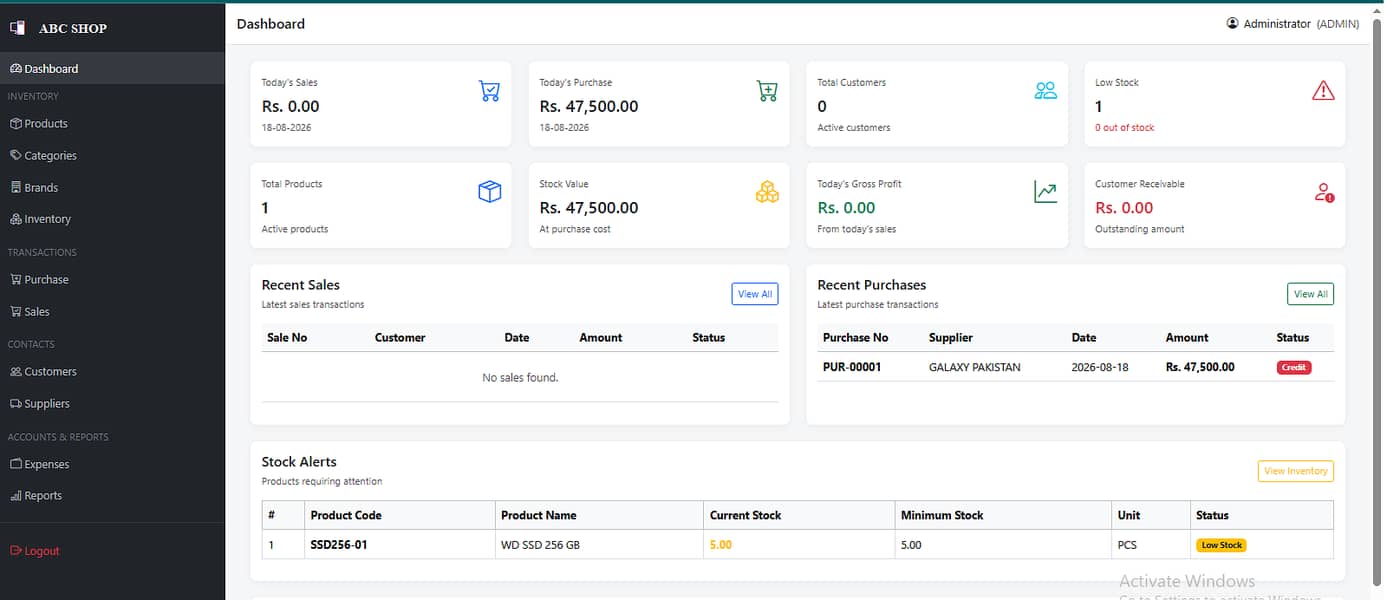The image size is (1387, 600).
Task: Click the '0 out of stock' red text
Action: coord(1125,128)
